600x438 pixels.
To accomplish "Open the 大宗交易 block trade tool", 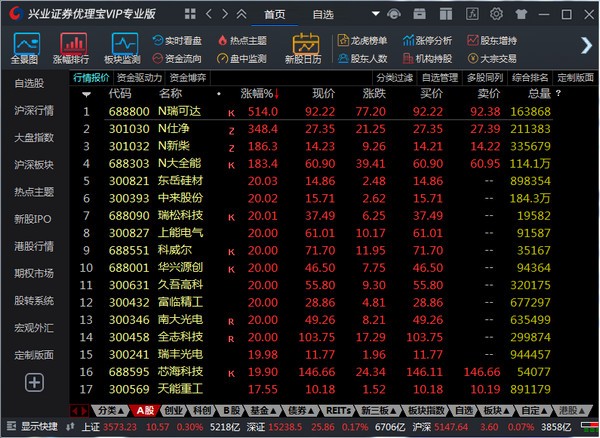I will 492,59.
